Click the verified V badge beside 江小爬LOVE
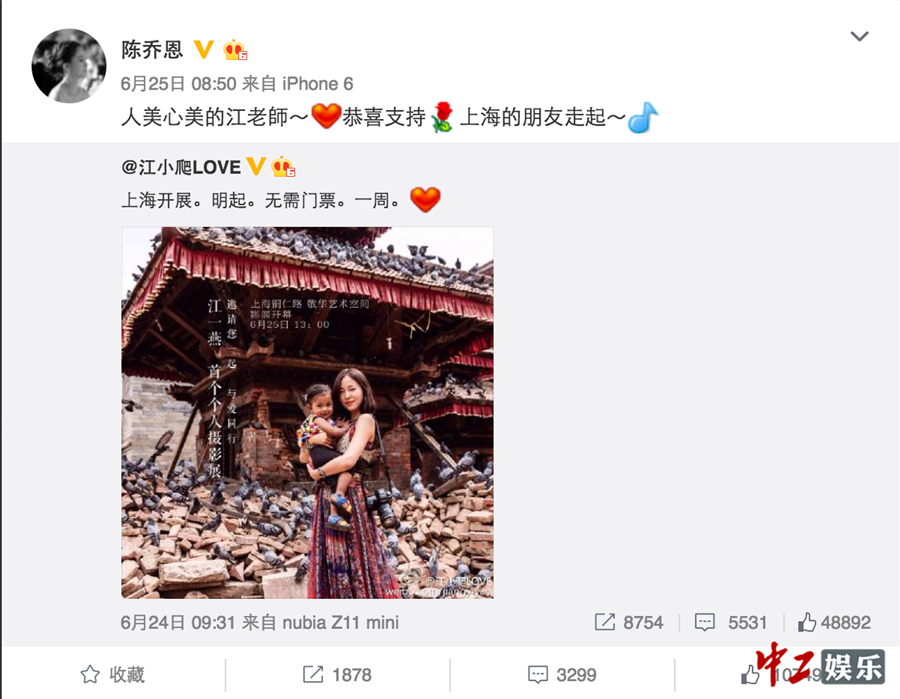Viewport: 900px width, 699px height. 256,166
